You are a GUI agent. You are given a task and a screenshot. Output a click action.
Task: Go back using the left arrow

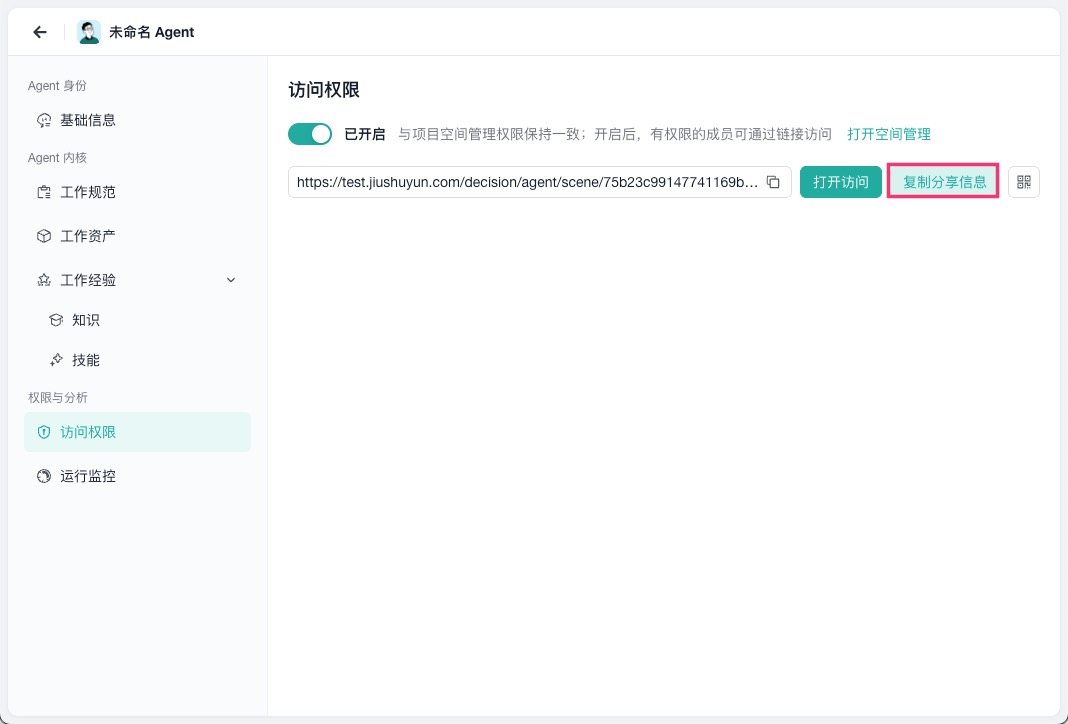[x=40, y=32]
